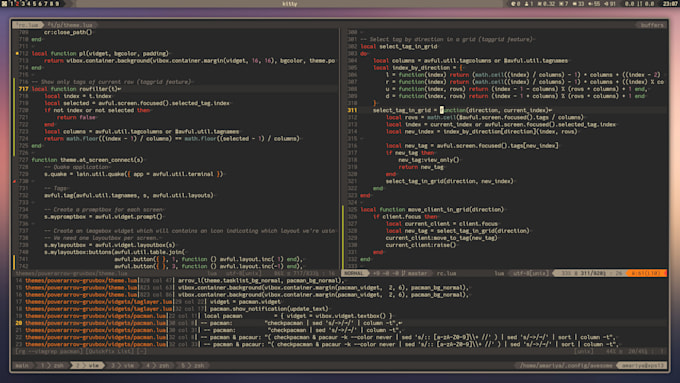Click the NORMAL mode indicator

coord(354,273)
